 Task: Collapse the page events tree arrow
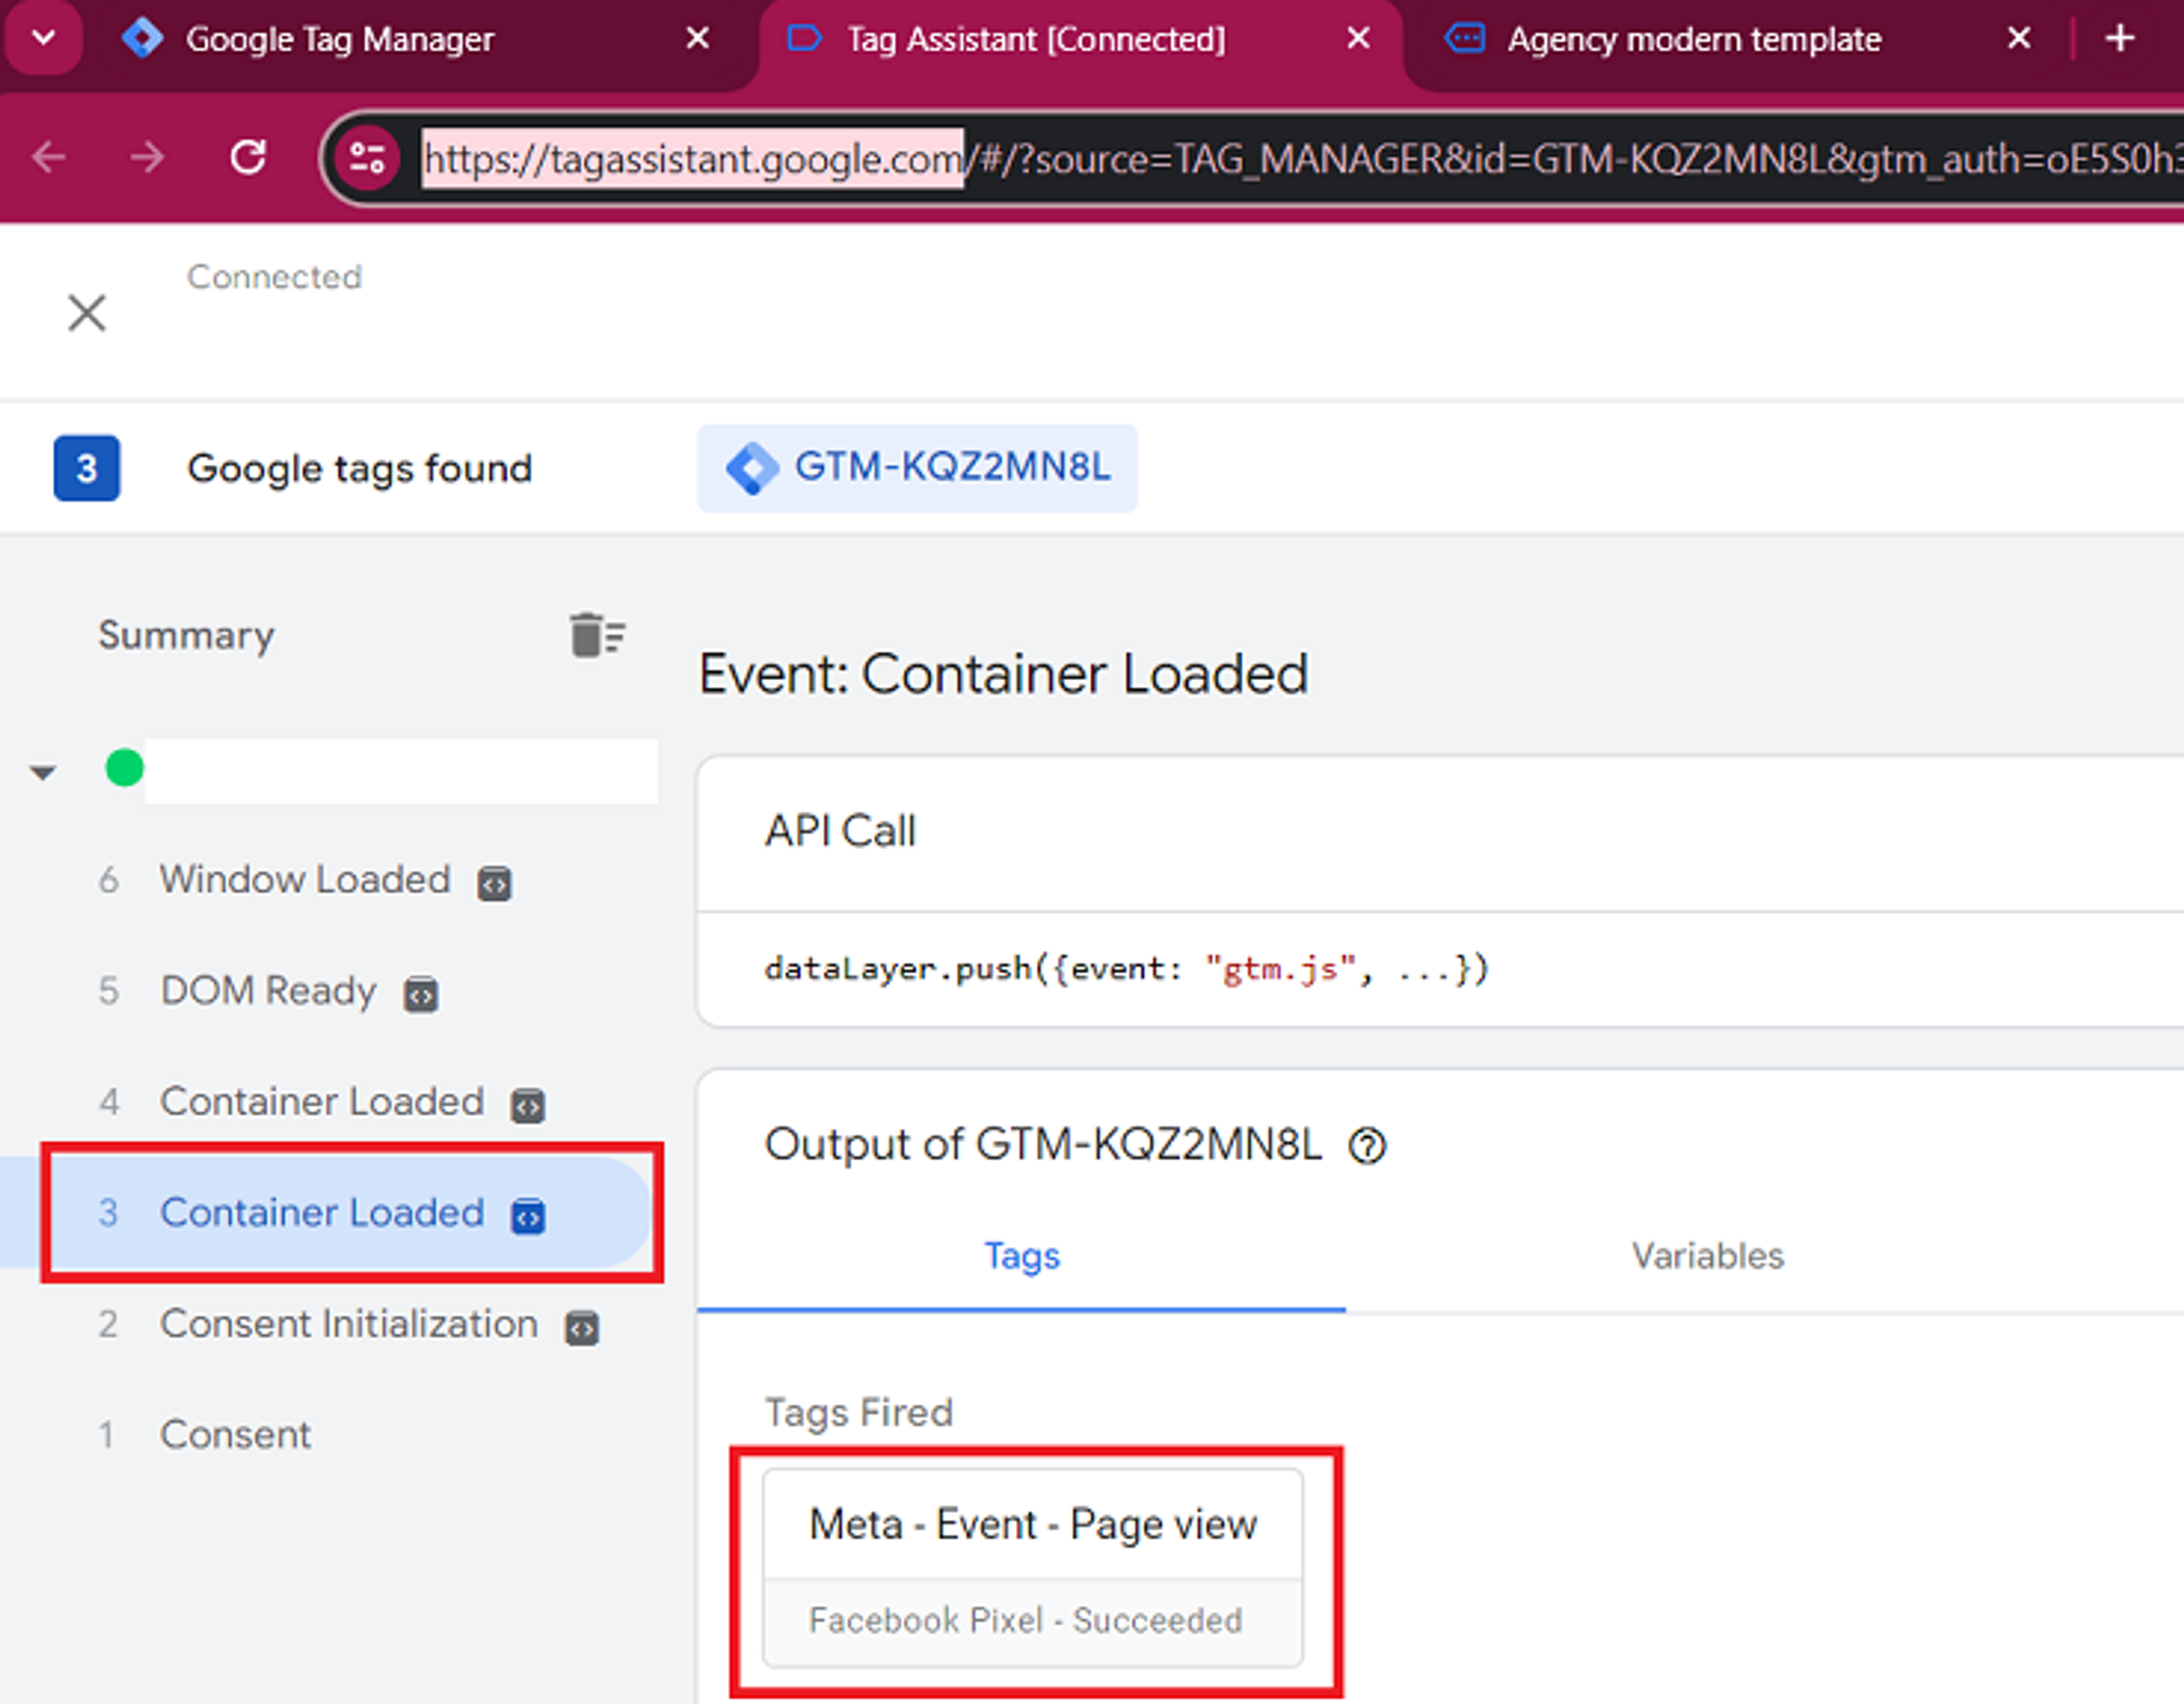tap(42, 772)
